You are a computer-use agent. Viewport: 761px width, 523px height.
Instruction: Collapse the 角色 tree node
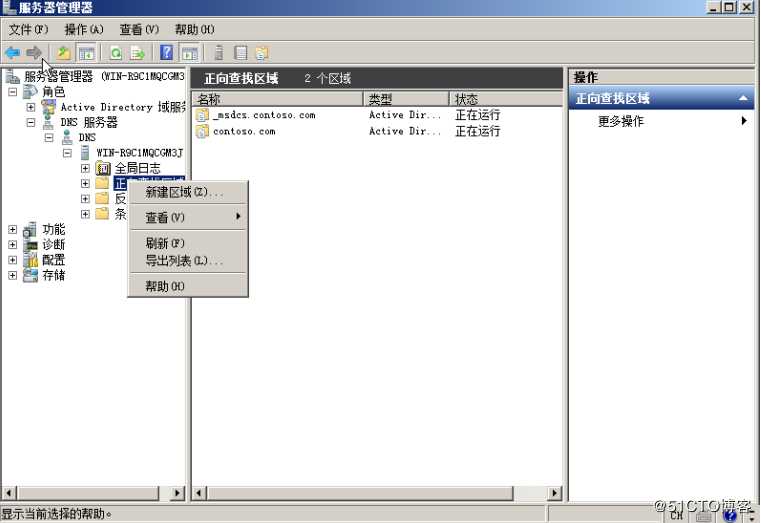point(13,91)
